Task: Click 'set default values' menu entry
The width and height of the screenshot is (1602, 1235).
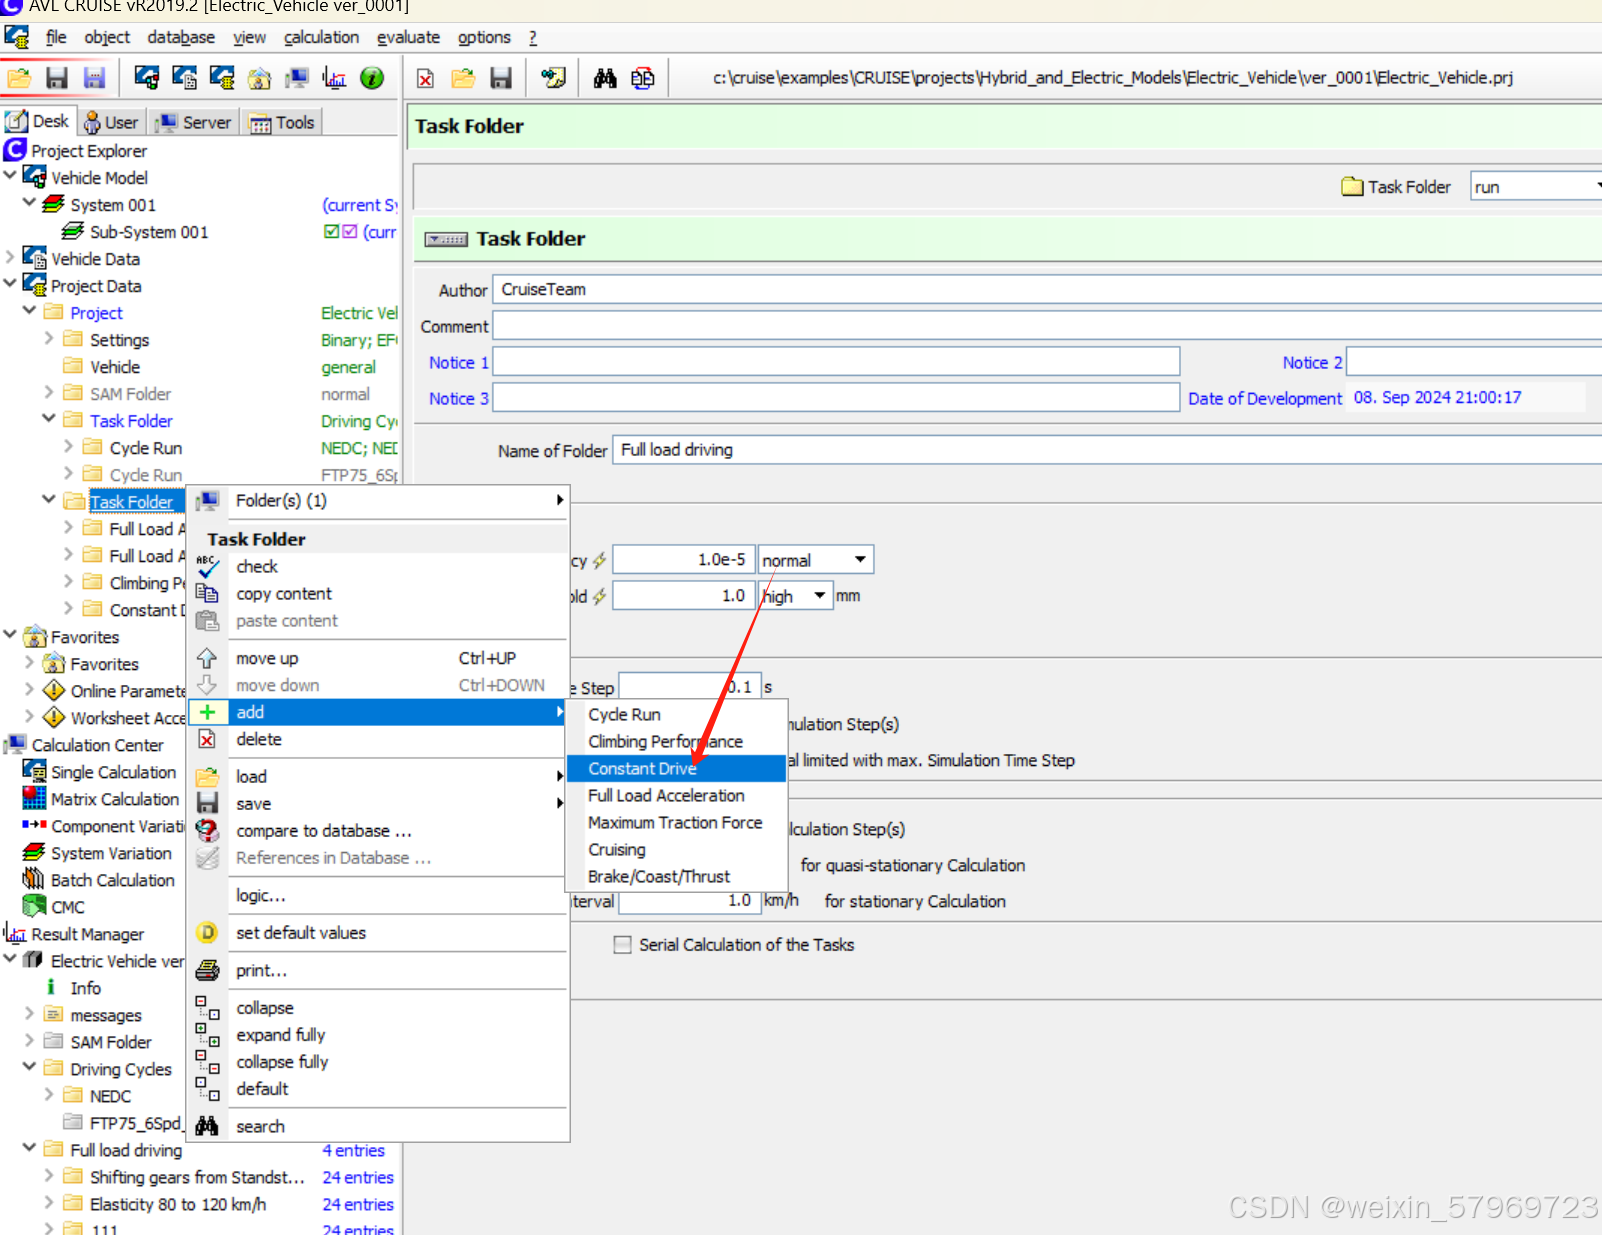Action: [x=379, y=932]
